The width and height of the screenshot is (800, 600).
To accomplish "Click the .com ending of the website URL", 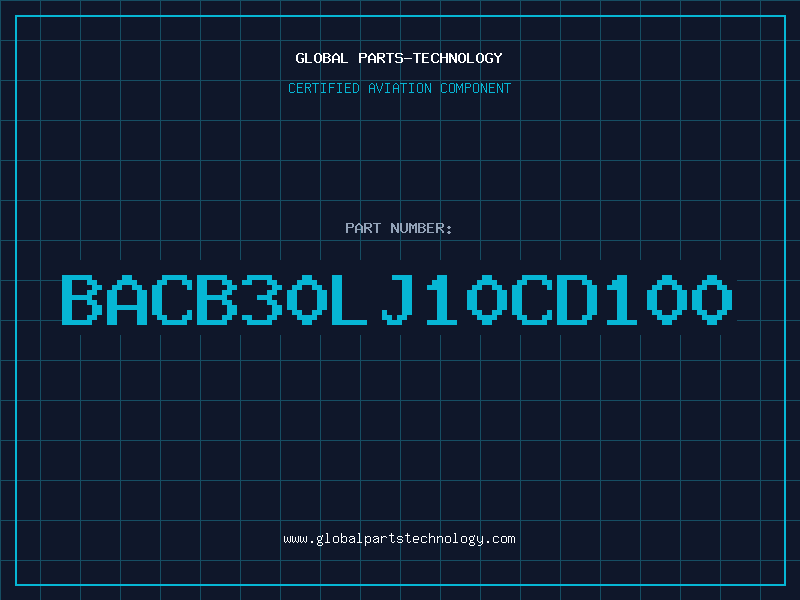I will pos(499,539).
